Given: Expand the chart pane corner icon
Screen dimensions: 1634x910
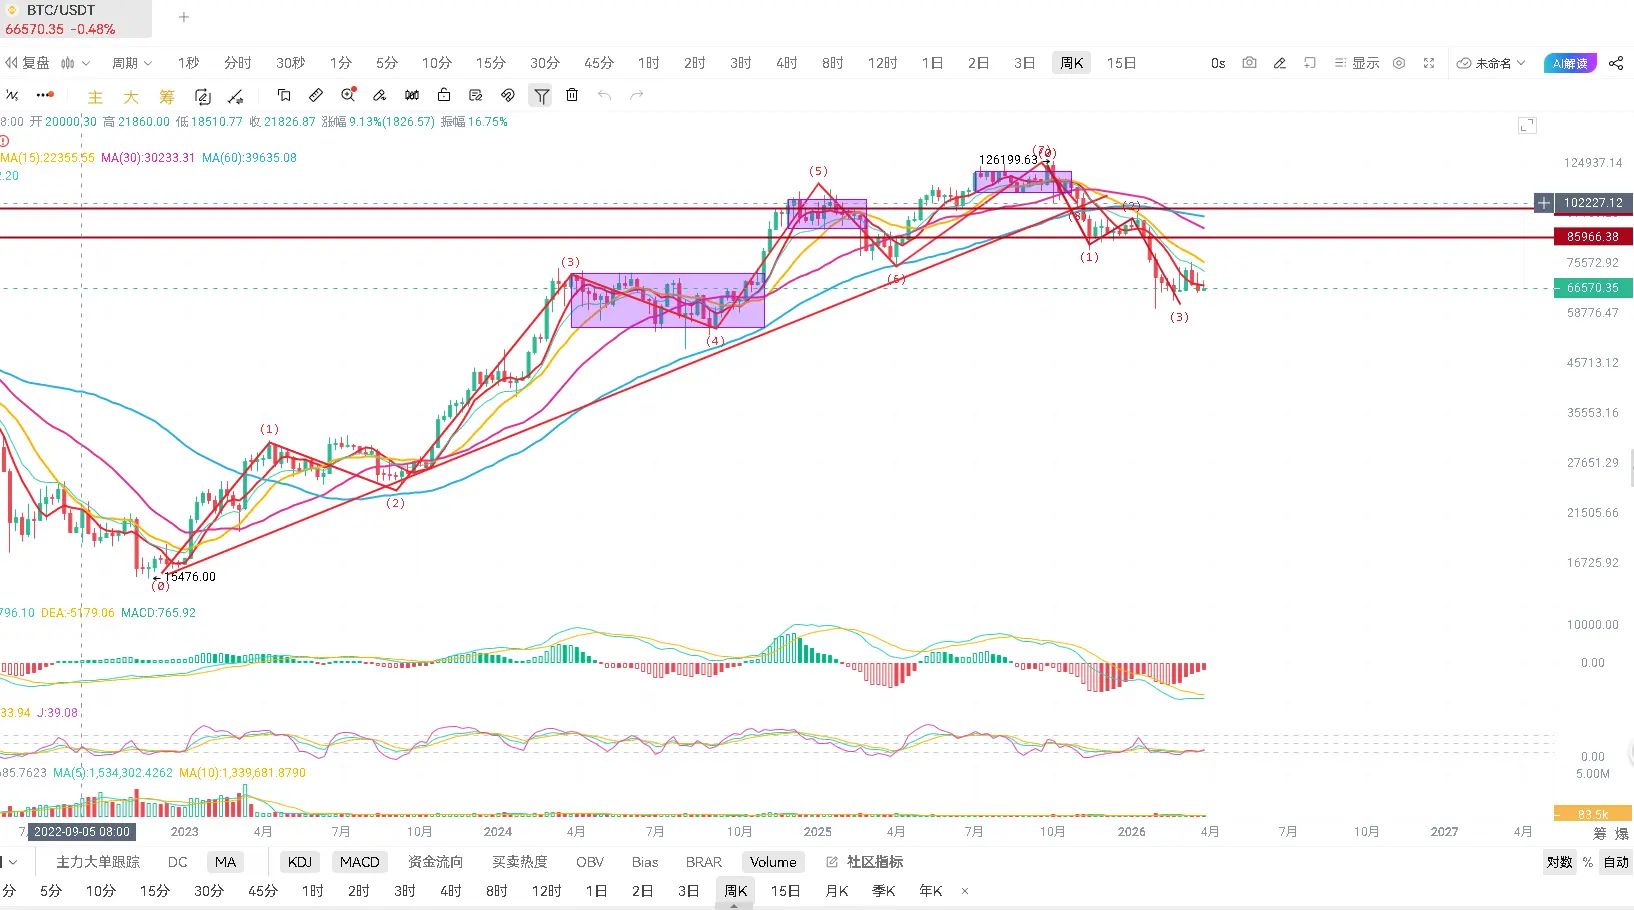Looking at the screenshot, I should [1527, 125].
